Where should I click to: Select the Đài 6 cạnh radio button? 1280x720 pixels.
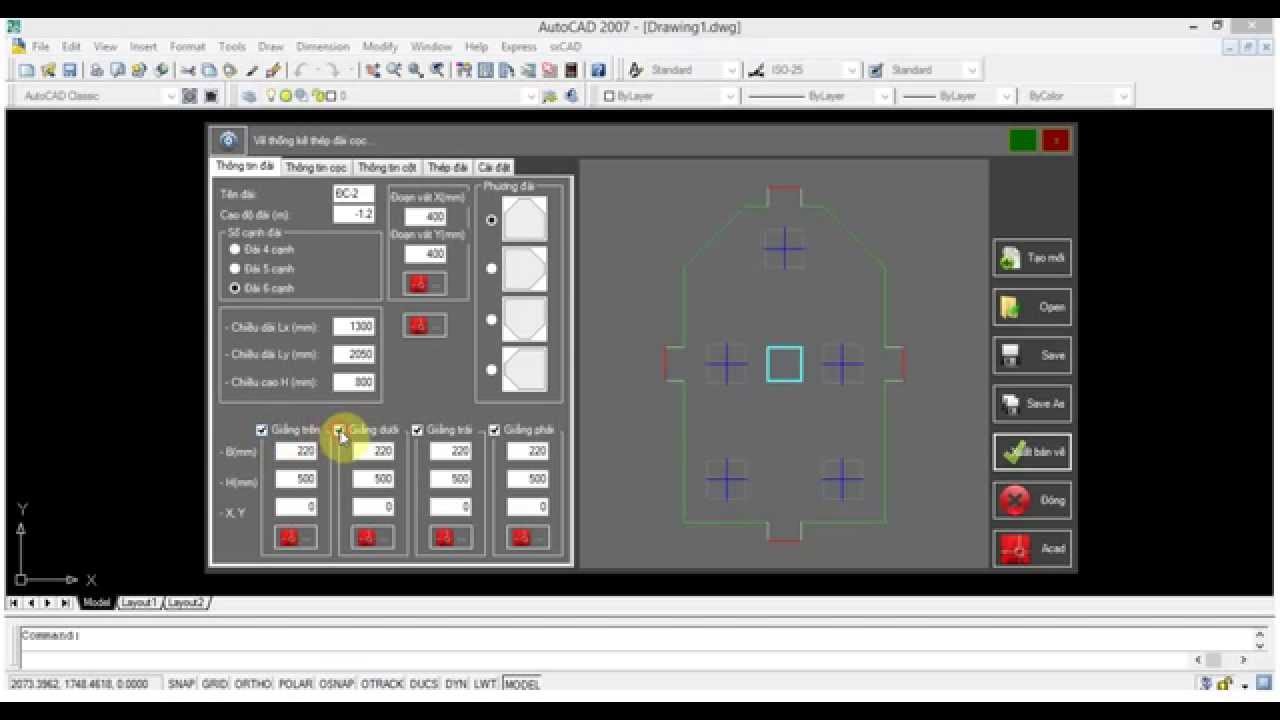(x=235, y=288)
